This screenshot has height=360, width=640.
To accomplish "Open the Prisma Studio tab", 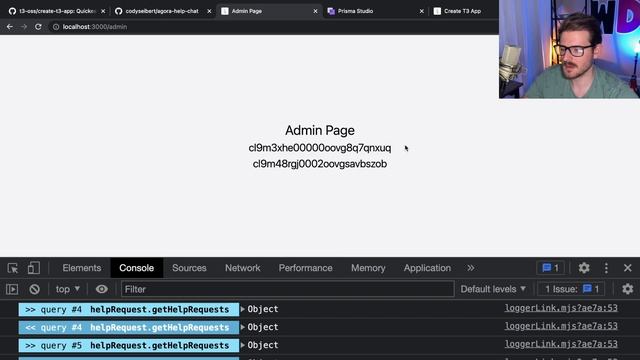I will [355, 11].
